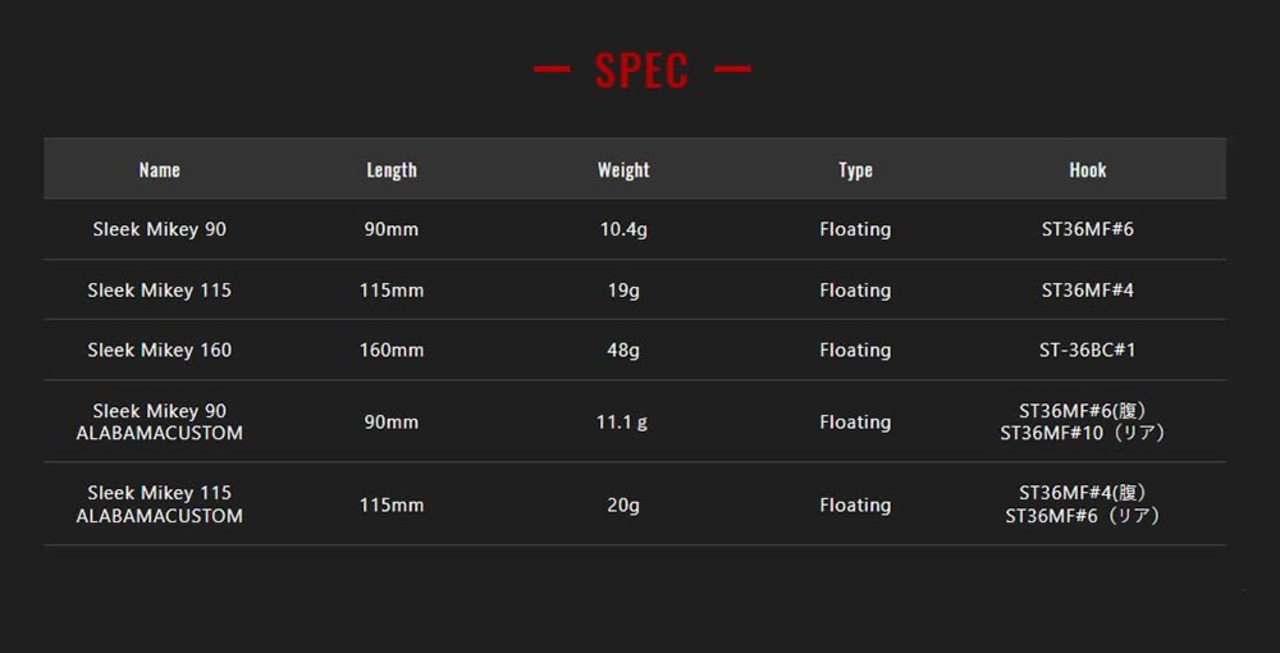Image resolution: width=1280 pixels, height=653 pixels.
Task: Click the Weight column header
Action: pyautogui.click(x=623, y=170)
